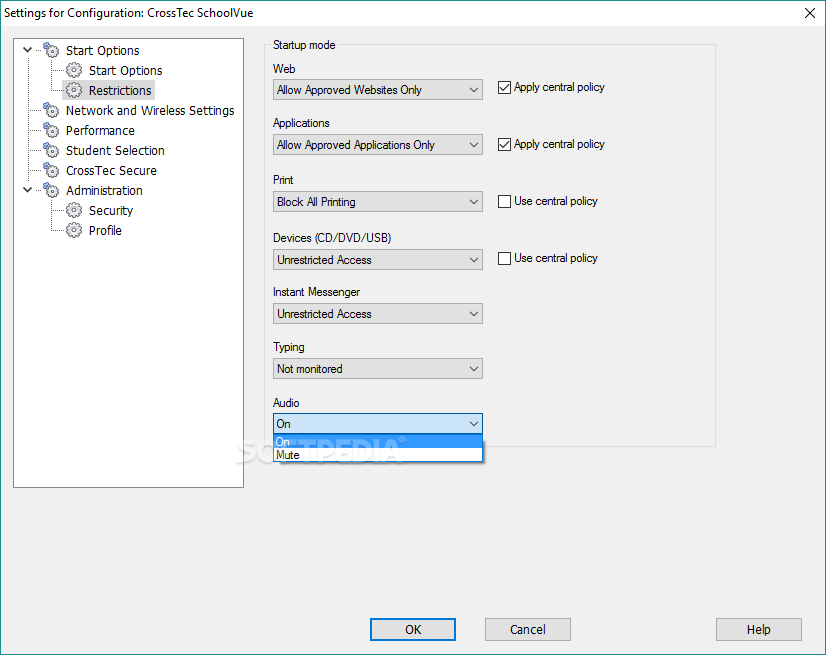This screenshot has width=826, height=655.
Task: Enable Use central policy for Print
Action: coord(504,201)
